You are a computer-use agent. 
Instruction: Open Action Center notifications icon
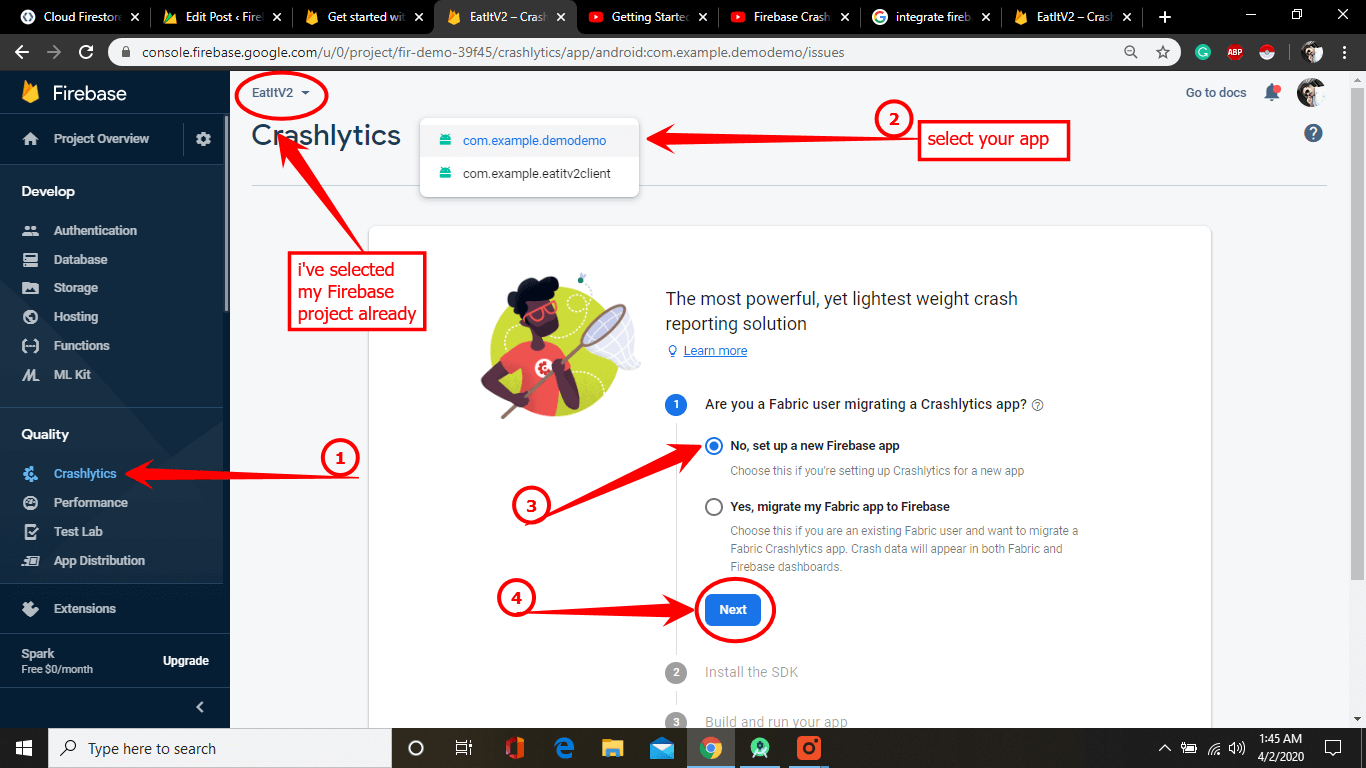tap(1333, 748)
